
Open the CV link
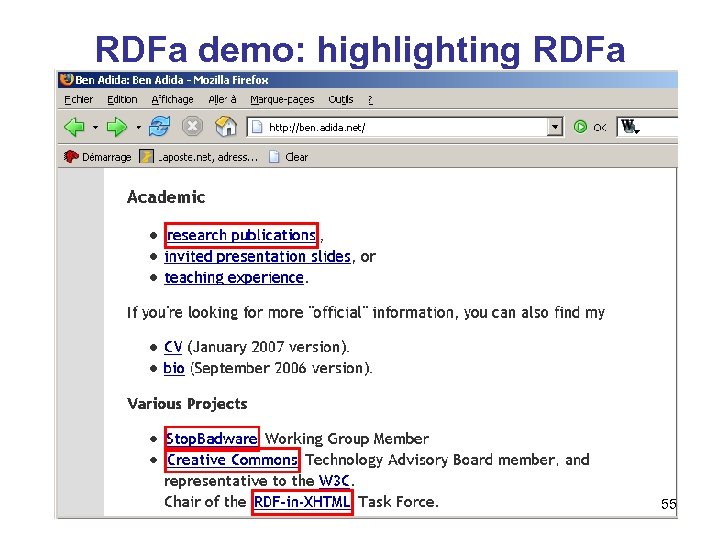(x=173, y=347)
